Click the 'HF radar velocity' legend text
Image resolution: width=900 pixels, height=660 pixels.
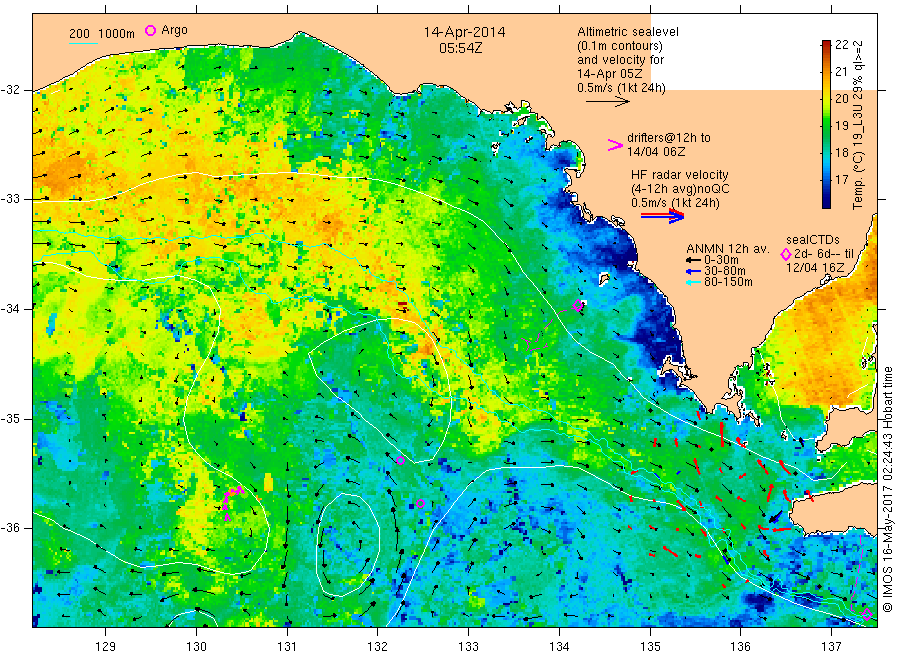[x=680, y=174]
